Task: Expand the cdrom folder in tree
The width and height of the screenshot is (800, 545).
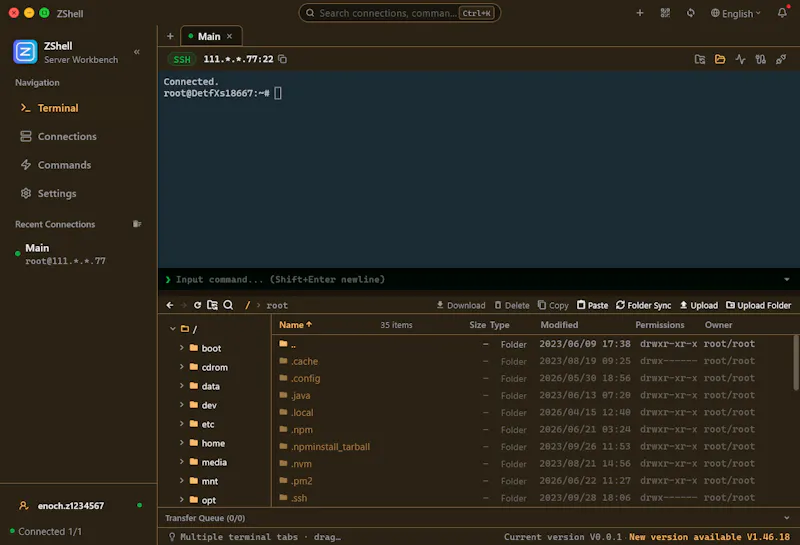Action: pyautogui.click(x=182, y=366)
